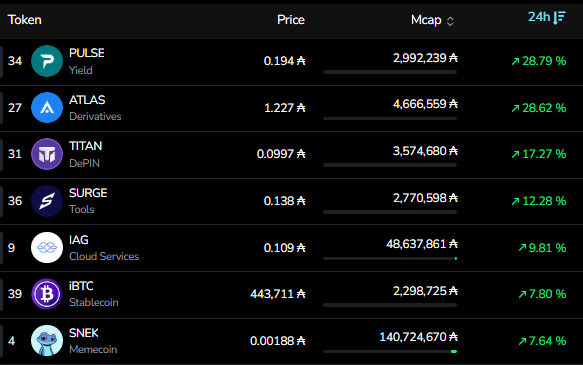Select the Memecoin category under SNEK
Screen dimensions: 583x365
tap(93, 349)
